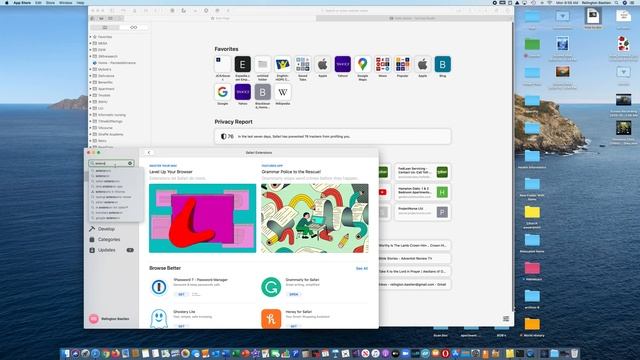Screen dimensions: 640x360
Task: Click inside the App Store search field
Action: tap(110, 163)
